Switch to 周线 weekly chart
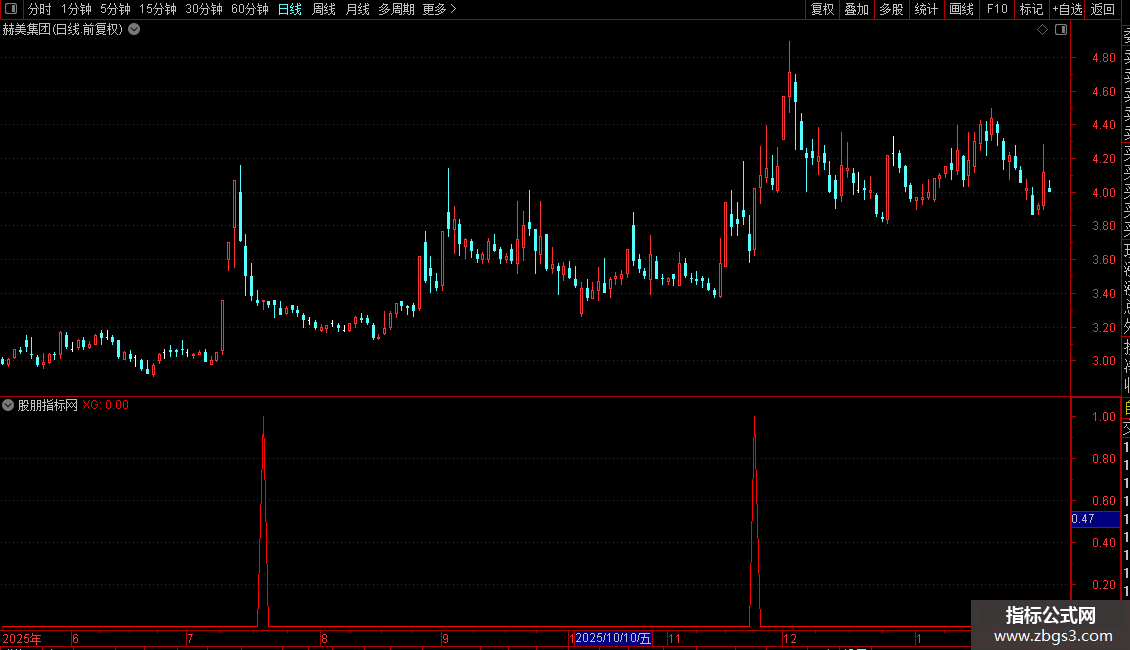1130x650 pixels. (324, 9)
